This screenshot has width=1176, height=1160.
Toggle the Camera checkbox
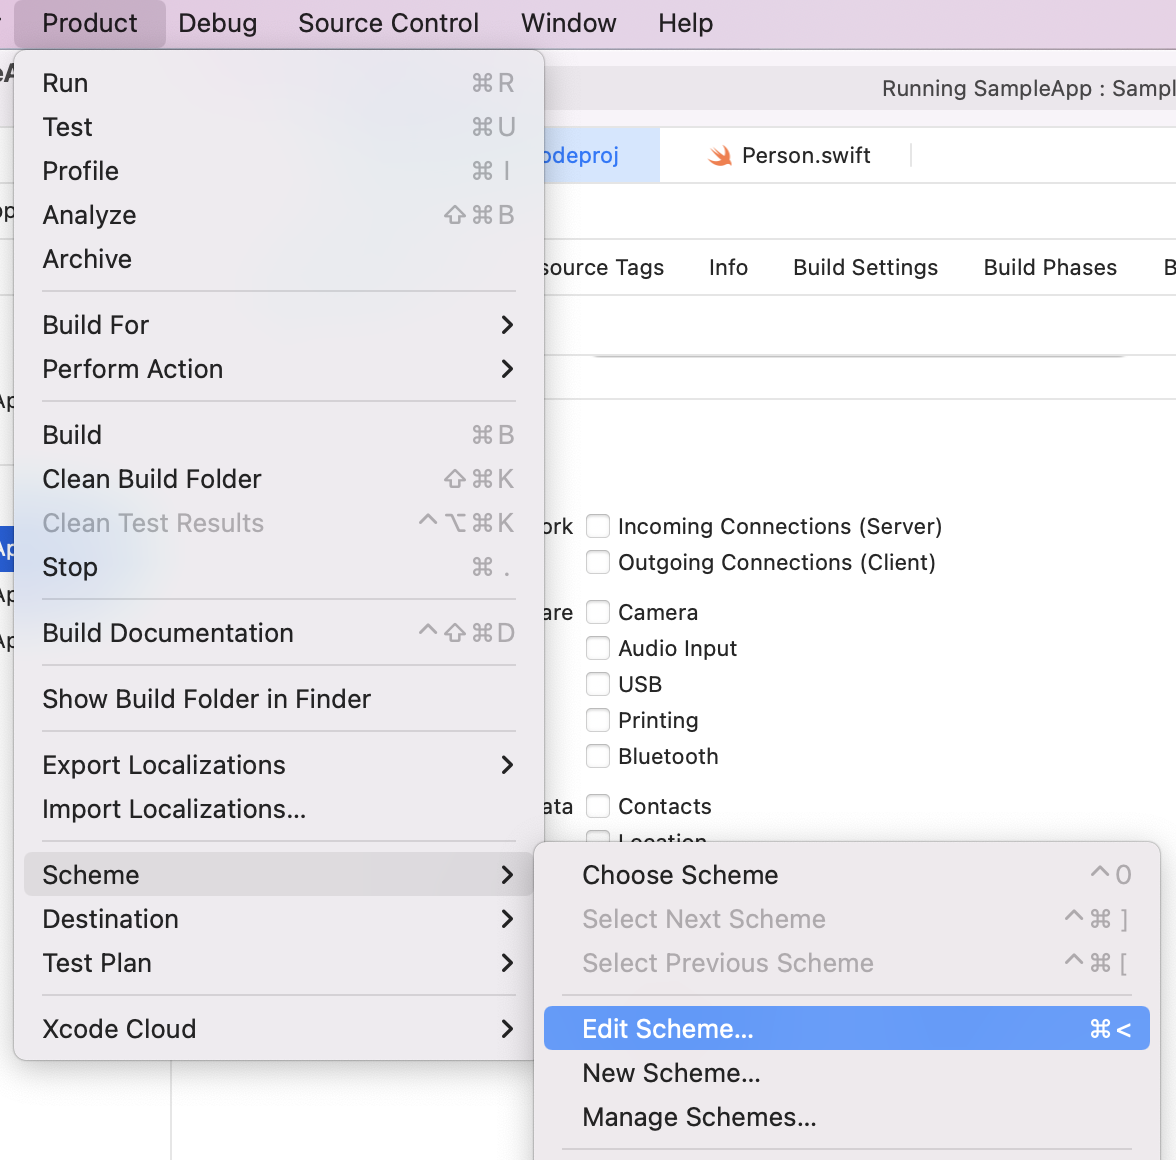pyautogui.click(x=598, y=613)
